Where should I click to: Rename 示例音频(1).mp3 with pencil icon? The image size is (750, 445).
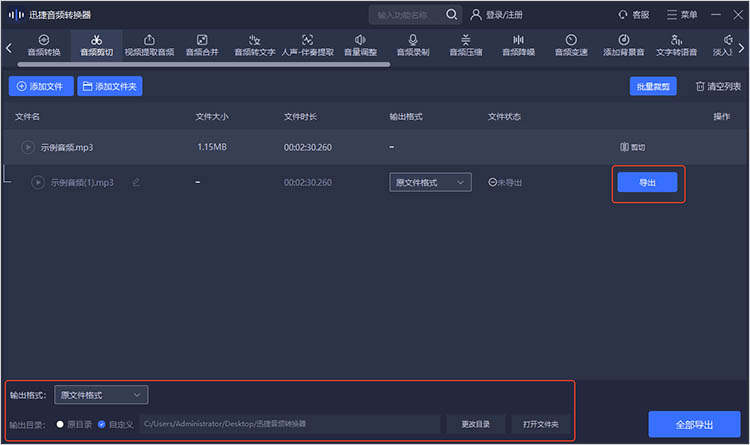click(x=136, y=182)
